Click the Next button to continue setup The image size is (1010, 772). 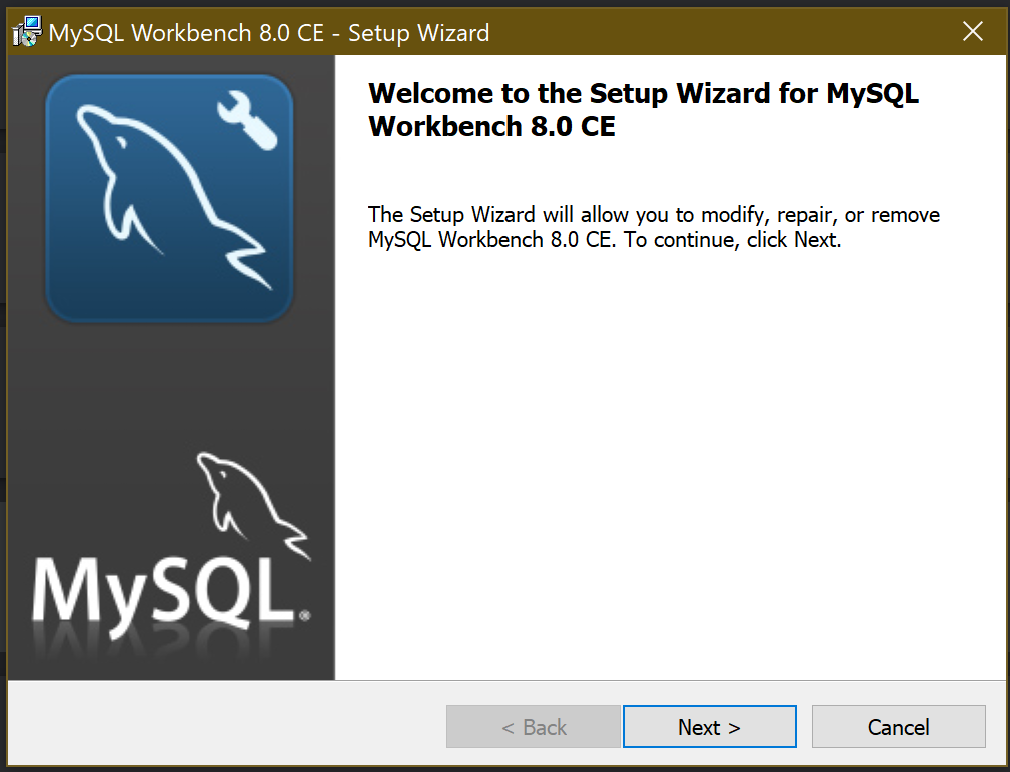pyautogui.click(x=709, y=726)
